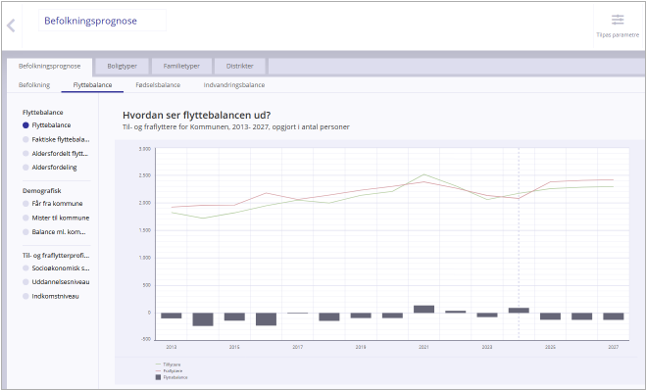This screenshot has width=646, height=391.
Task: Click the 2013 negative flyttebalance bar
Action: [x=171, y=316]
